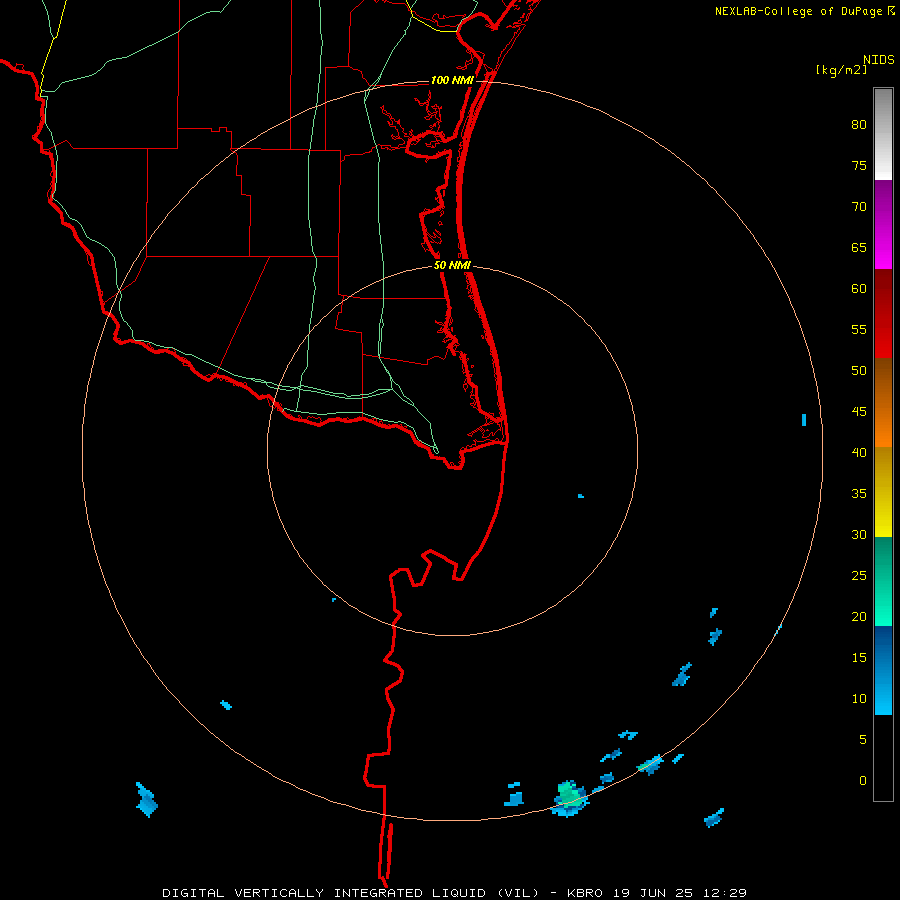This screenshot has height=900, width=900.
Task: Click the 25 value on the scale
Action: coord(859,576)
